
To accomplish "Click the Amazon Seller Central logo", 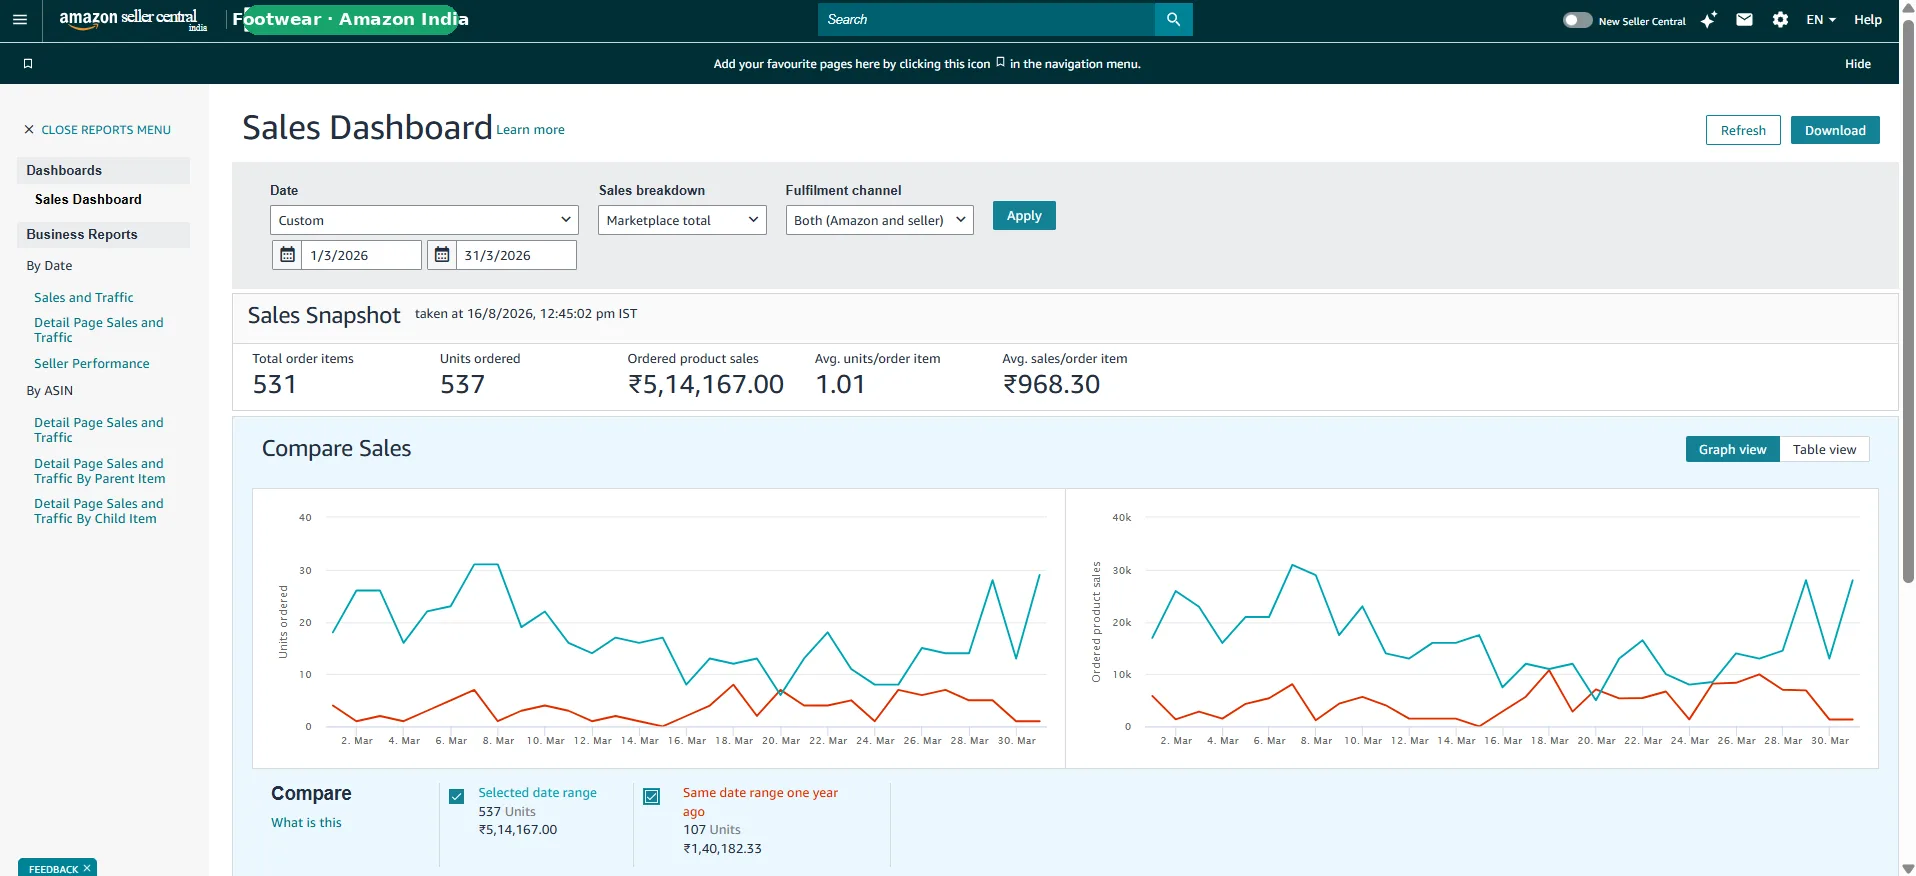I will point(133,19).
